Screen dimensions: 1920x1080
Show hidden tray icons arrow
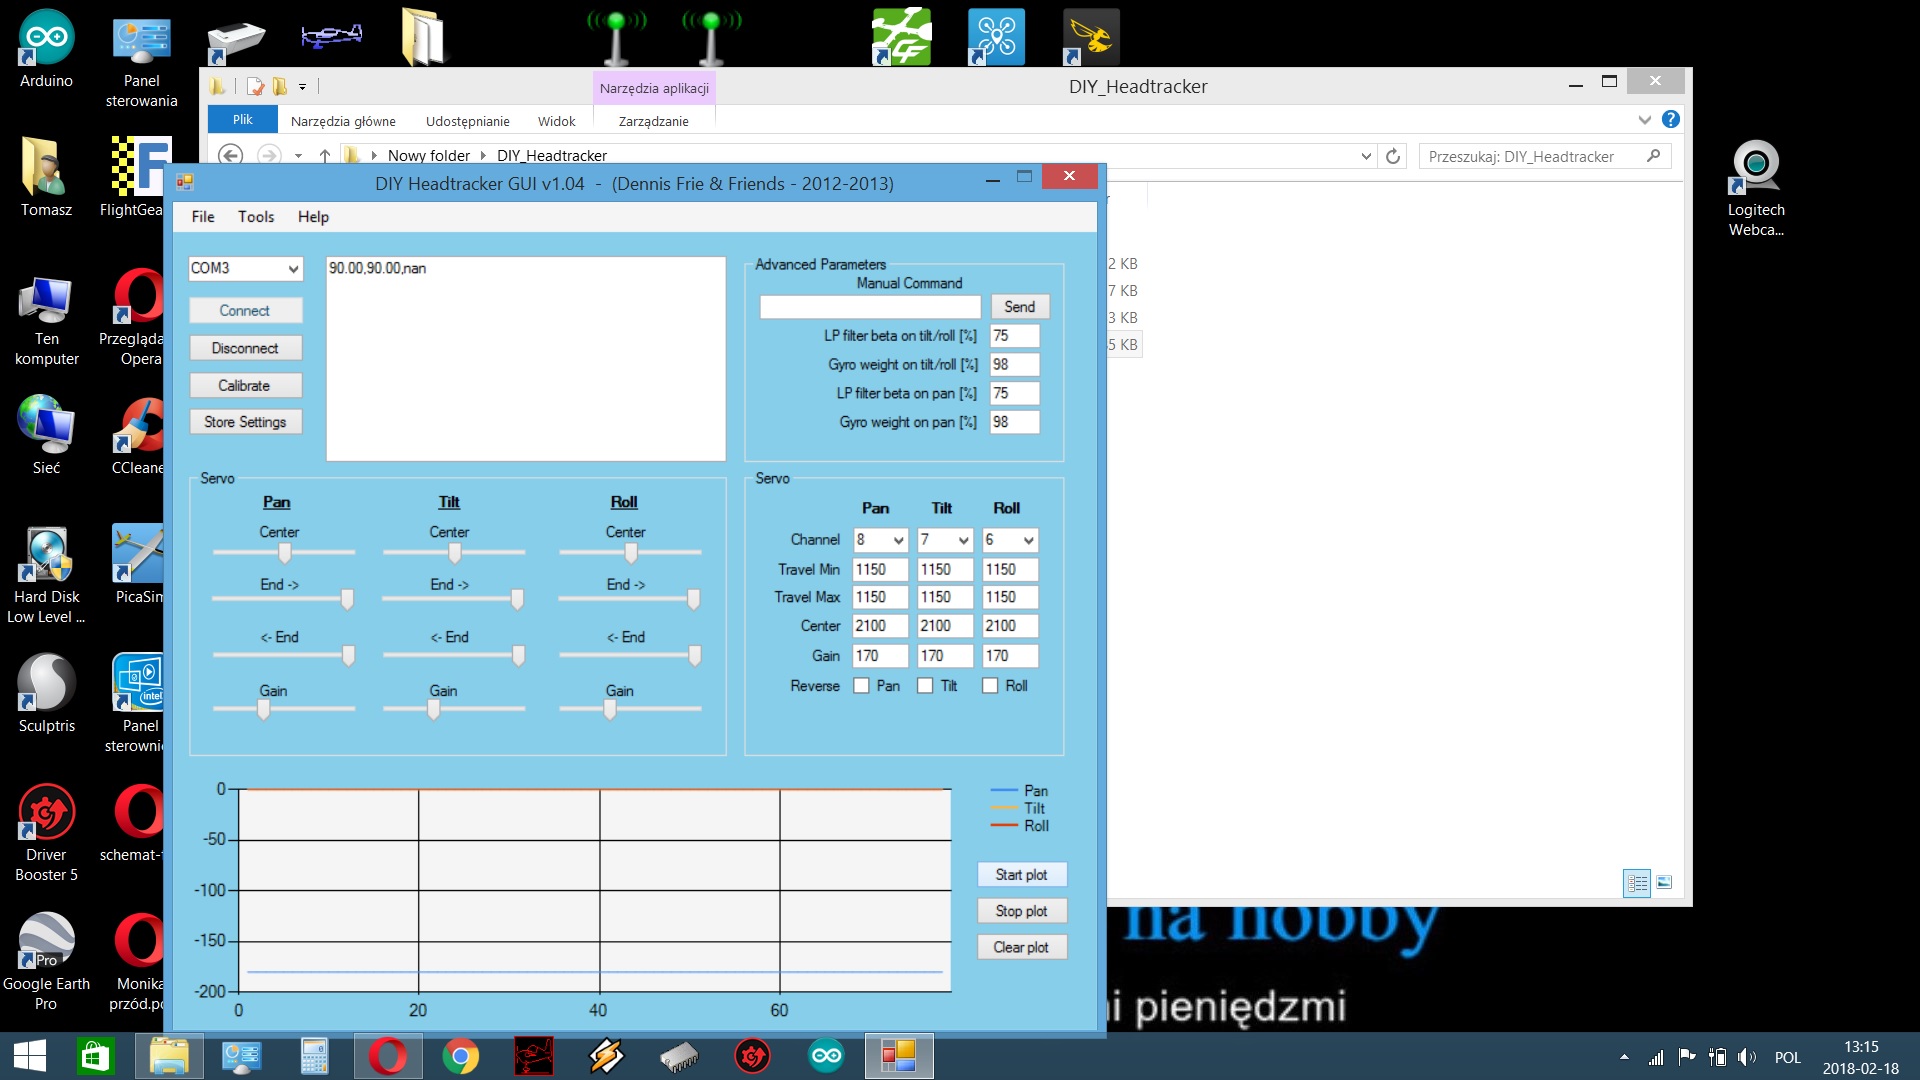tap(1624, 1057)
